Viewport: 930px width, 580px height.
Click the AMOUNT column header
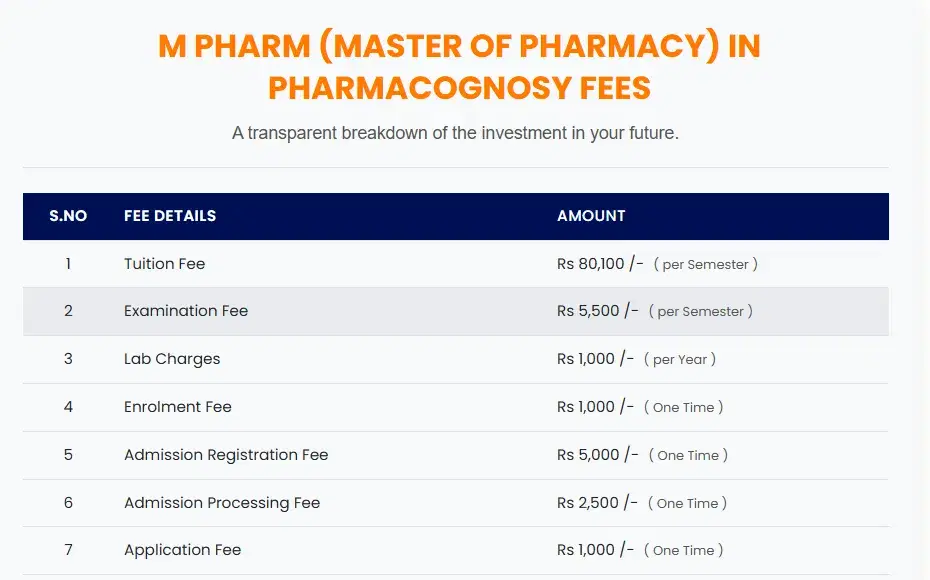(591, 216)
